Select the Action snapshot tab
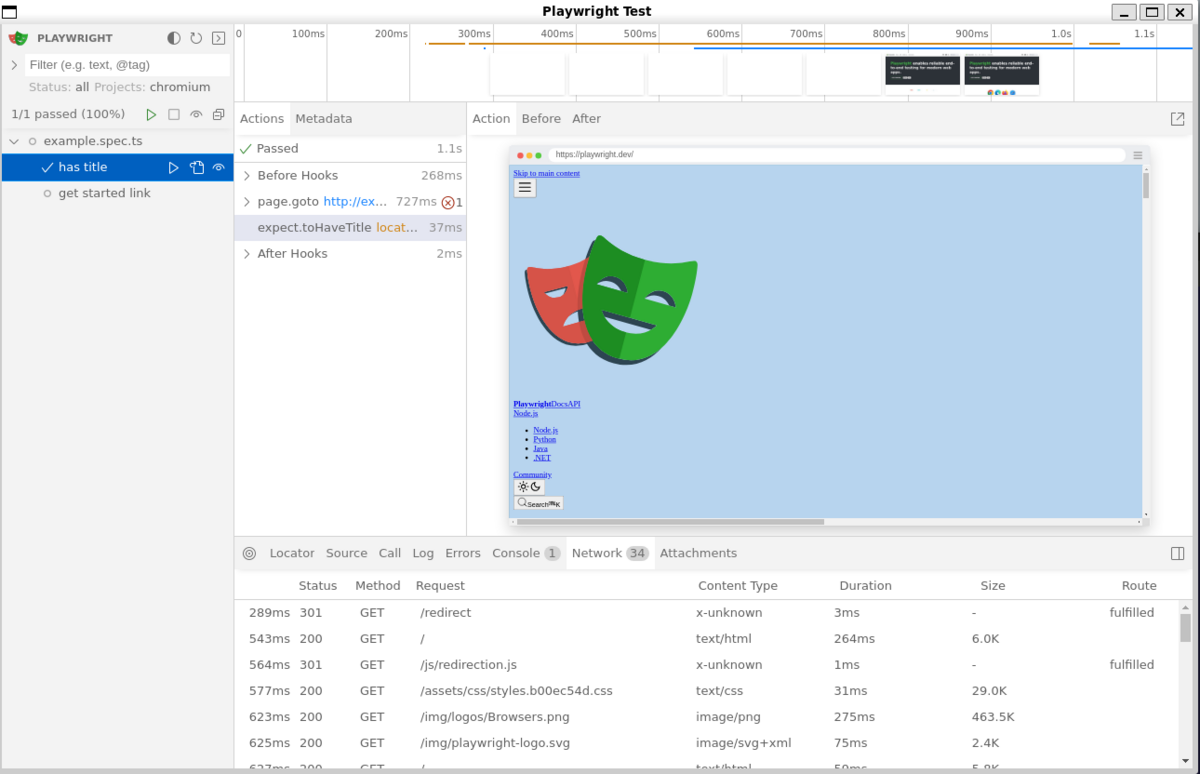 click(491, 119)
